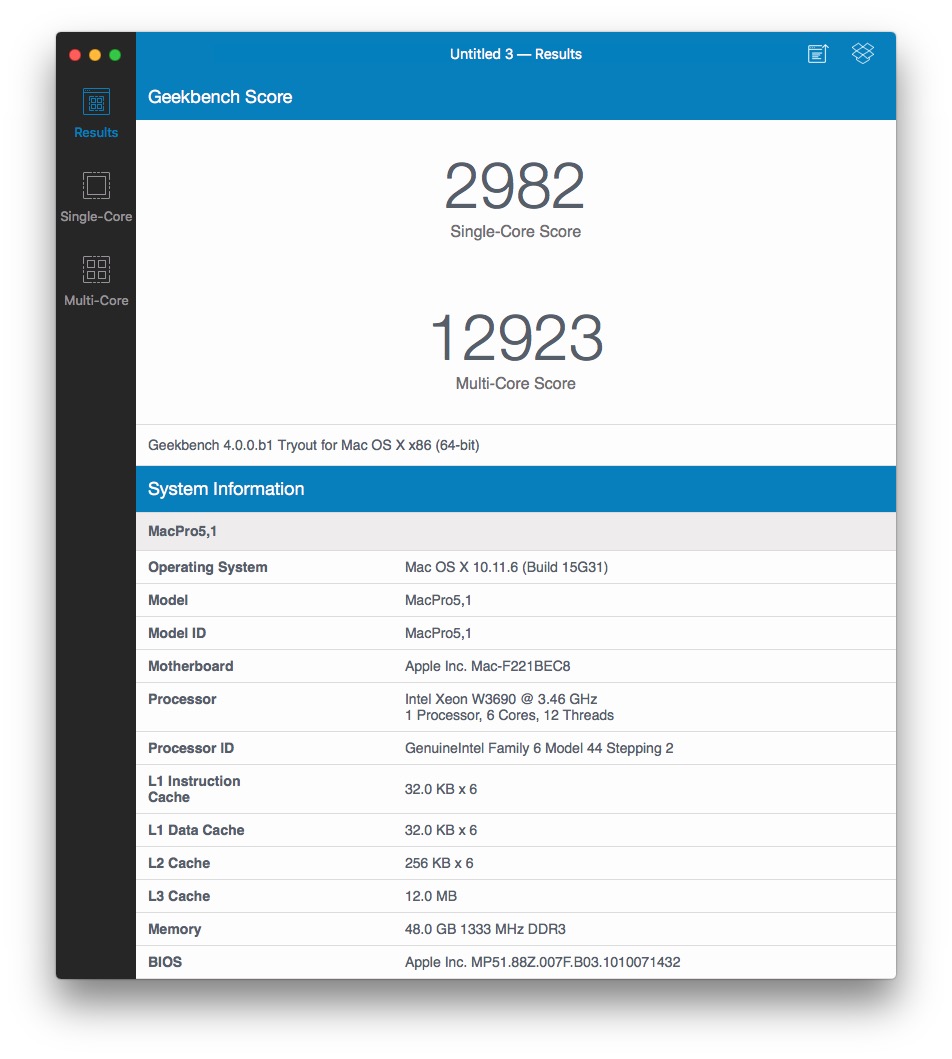
Task: Click Intel Xeon W3690 @ 3.46 GHz text
Action: point(501,699)
